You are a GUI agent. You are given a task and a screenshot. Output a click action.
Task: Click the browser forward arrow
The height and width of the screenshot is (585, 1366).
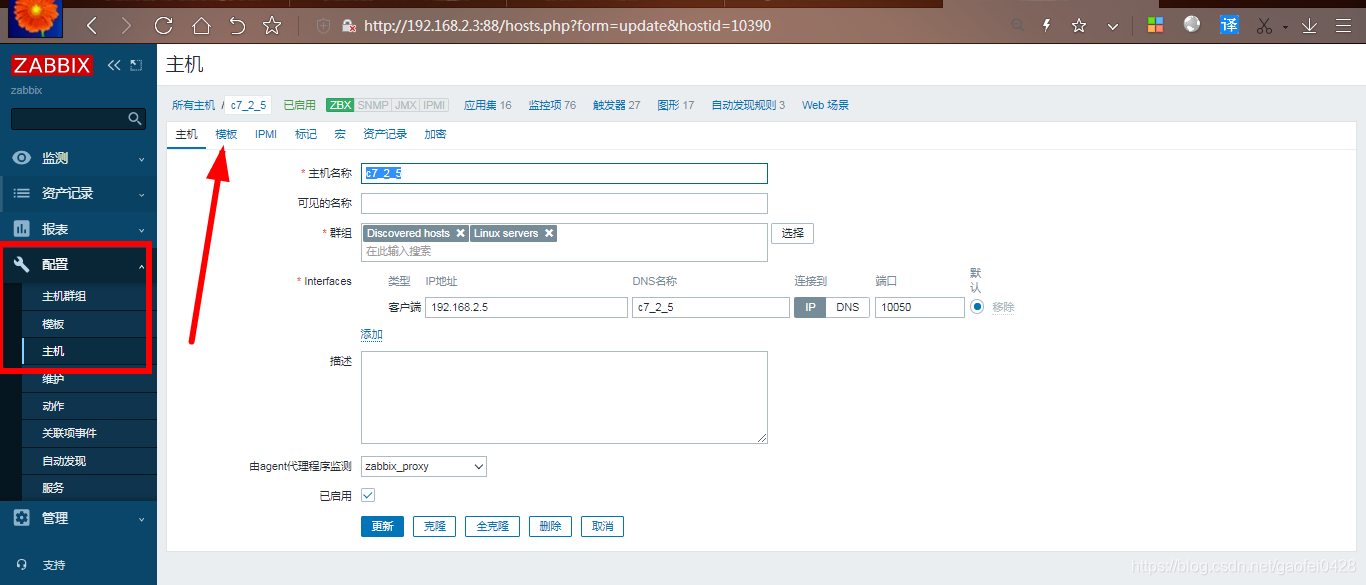[x=125, y=25]
